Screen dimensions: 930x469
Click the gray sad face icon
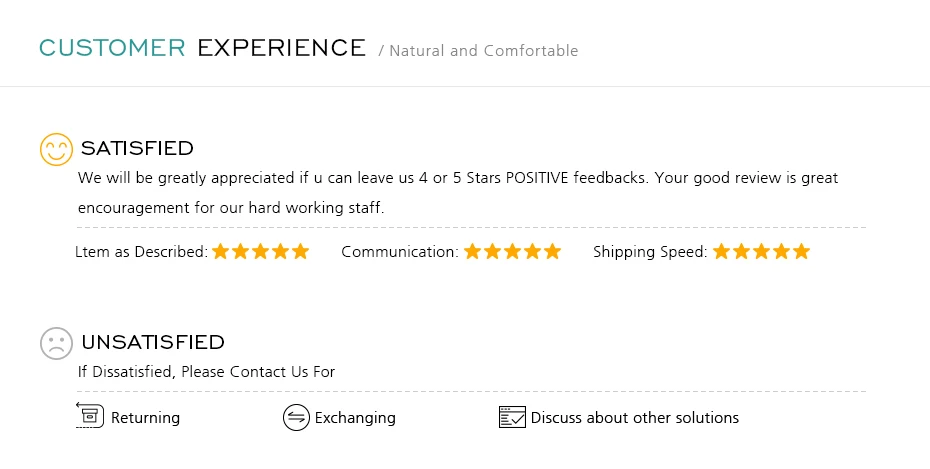tap(56, 343)
